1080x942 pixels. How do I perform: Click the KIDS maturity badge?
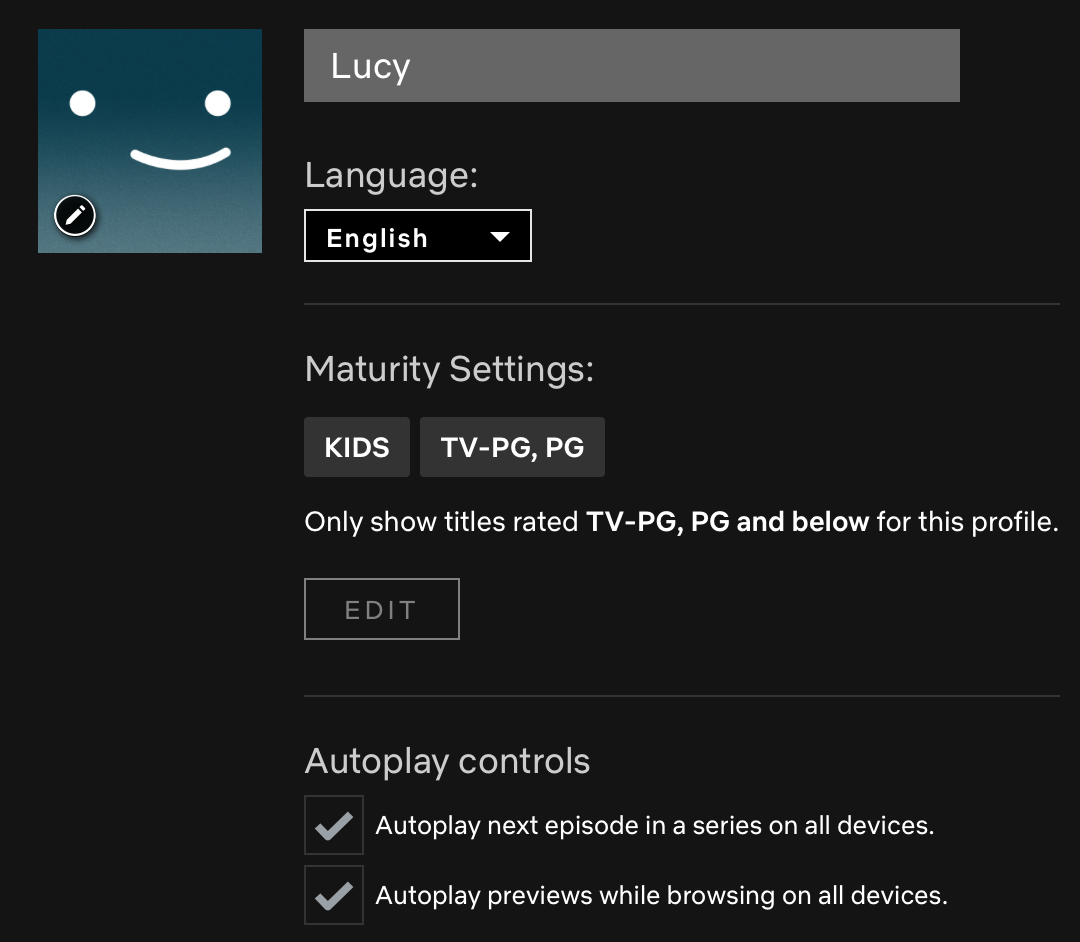[357, 447]
